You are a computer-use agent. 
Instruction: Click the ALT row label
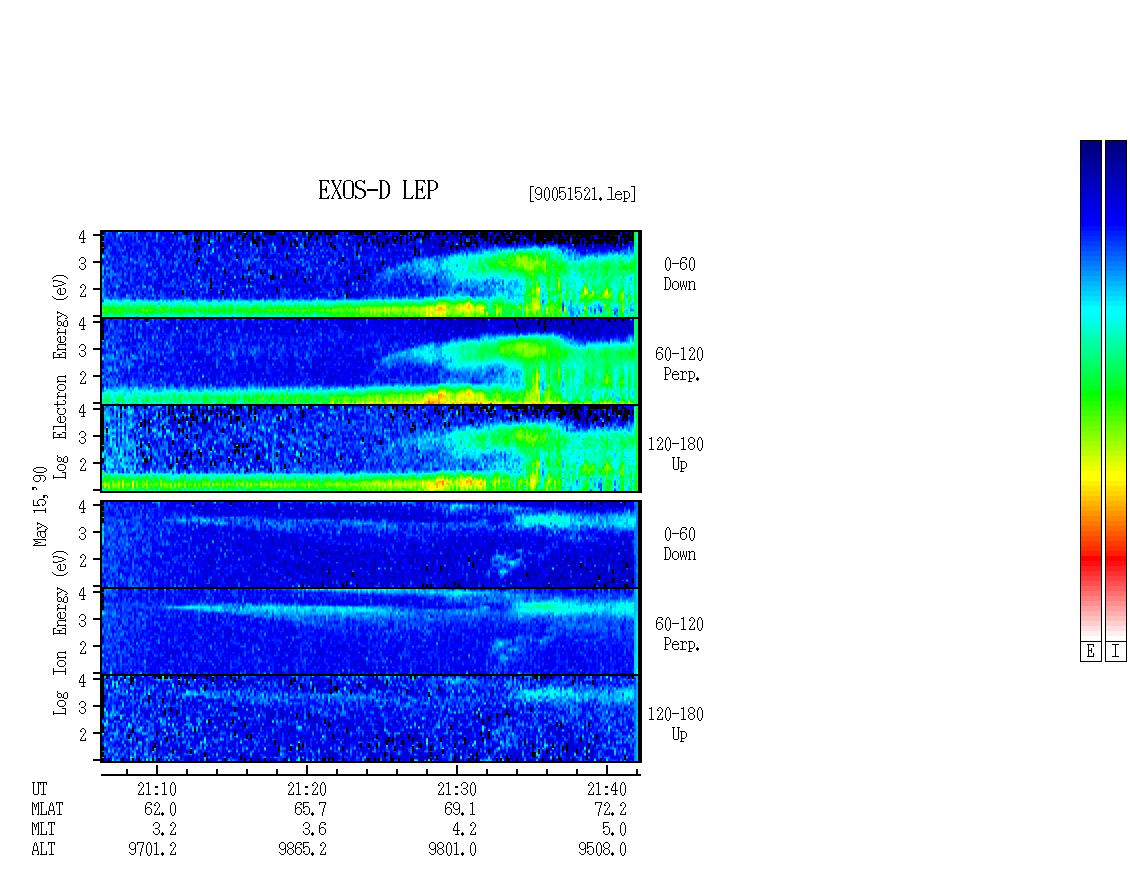click(x=43, y=850)
